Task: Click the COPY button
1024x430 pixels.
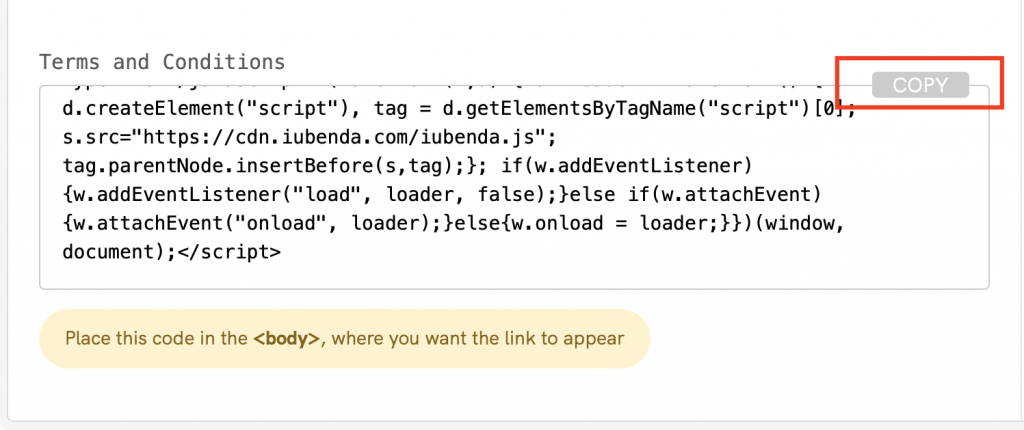Action: pos(919,85)
